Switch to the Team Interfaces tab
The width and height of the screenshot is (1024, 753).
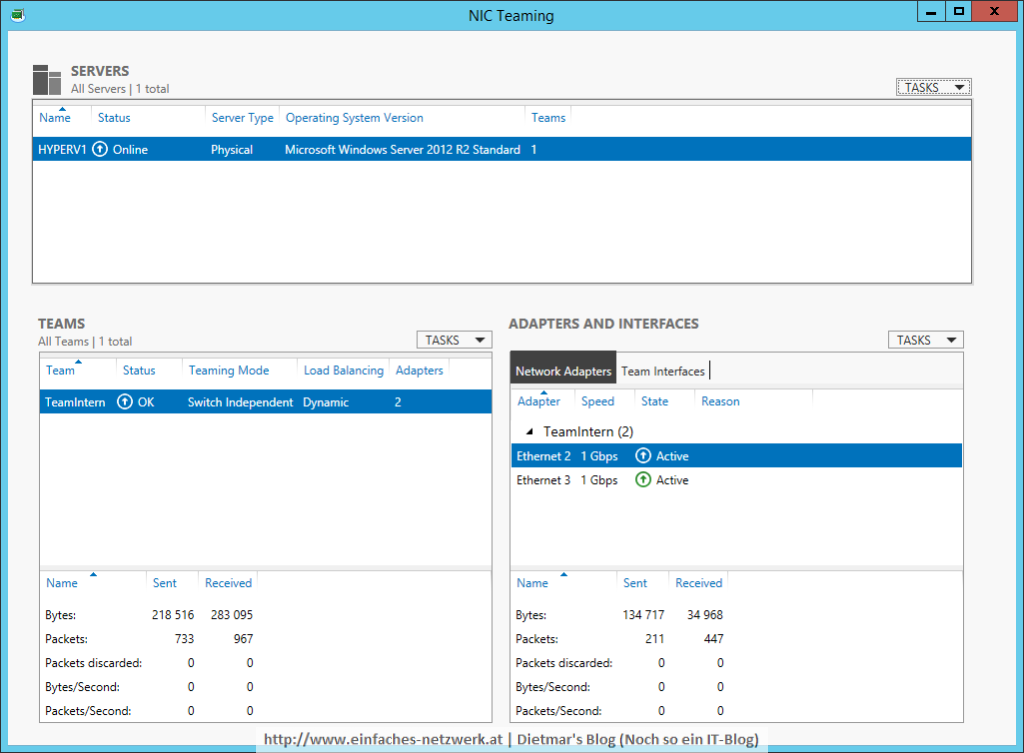tap(663, 371)
